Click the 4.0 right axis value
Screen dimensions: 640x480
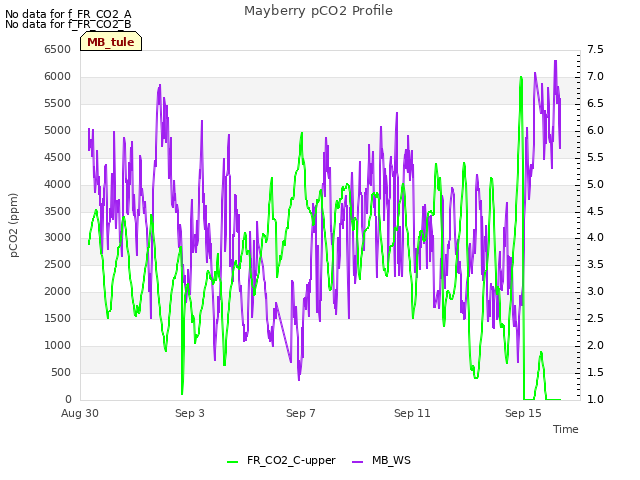coord(595,238)
